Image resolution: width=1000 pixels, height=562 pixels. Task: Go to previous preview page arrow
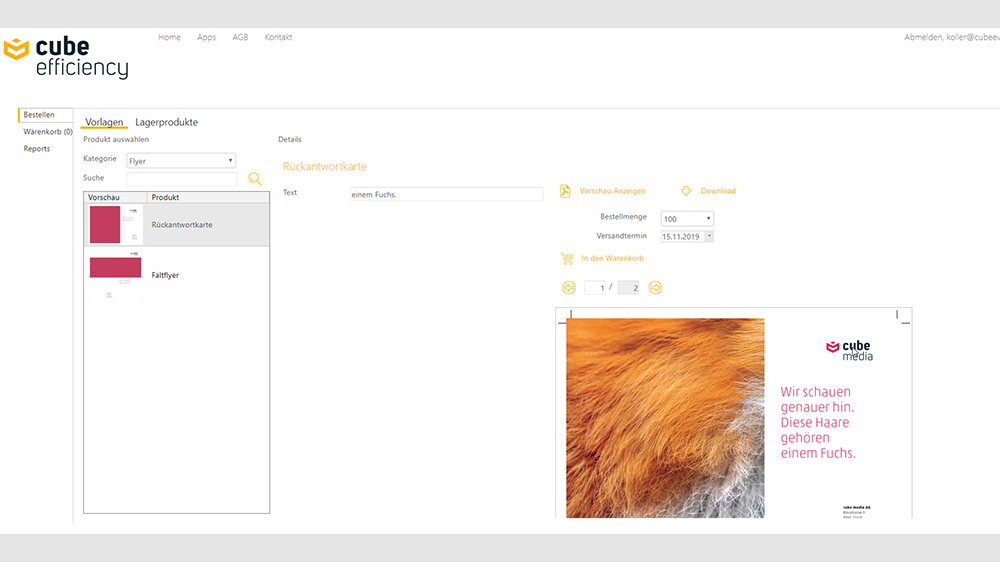(569, 288)
